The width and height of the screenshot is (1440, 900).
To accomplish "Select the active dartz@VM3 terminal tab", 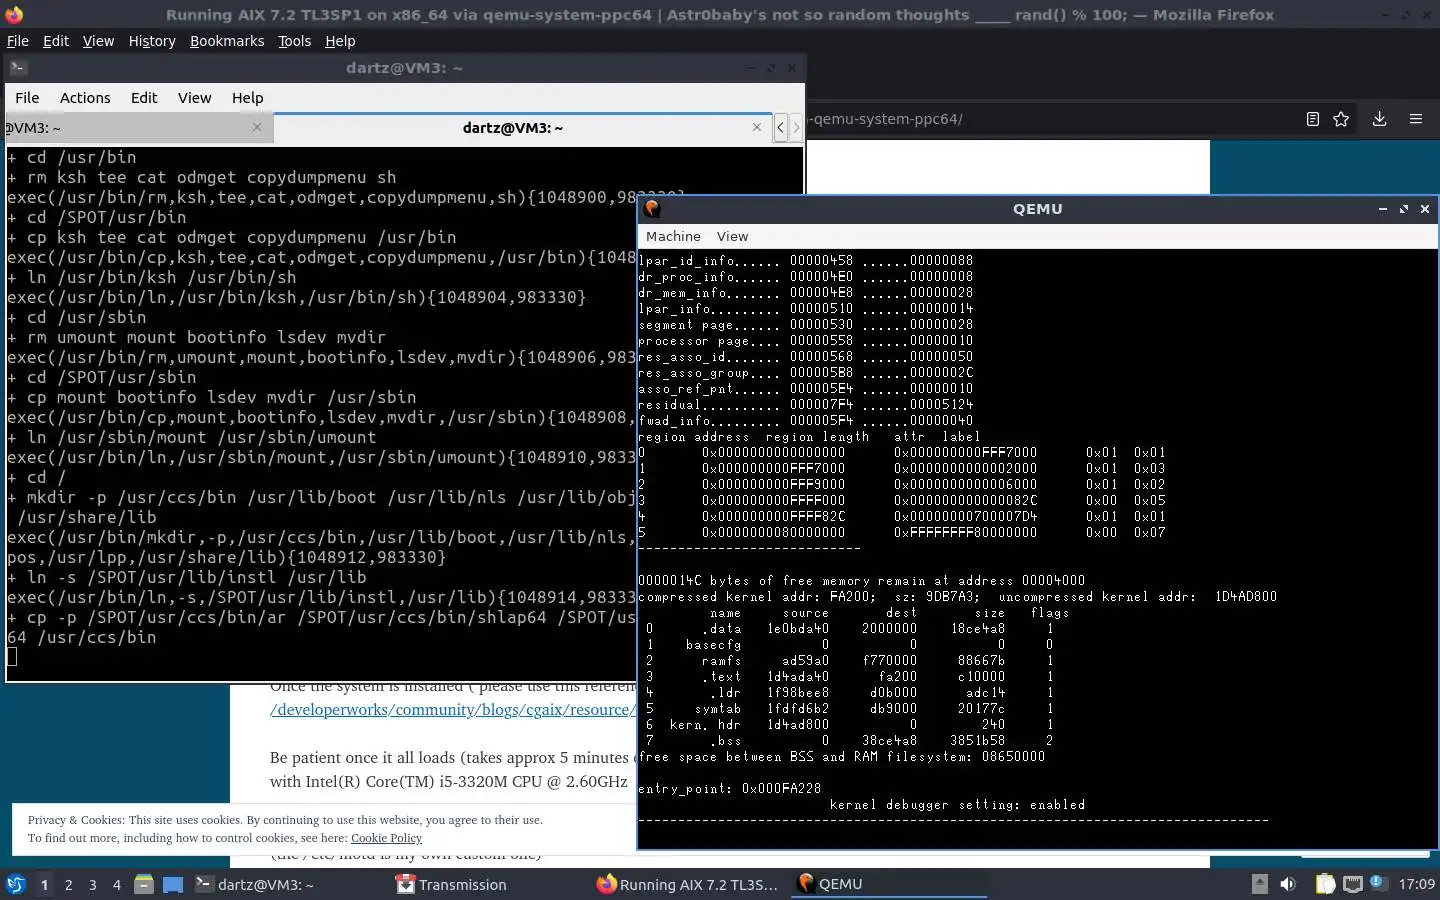I will (521, 127).
